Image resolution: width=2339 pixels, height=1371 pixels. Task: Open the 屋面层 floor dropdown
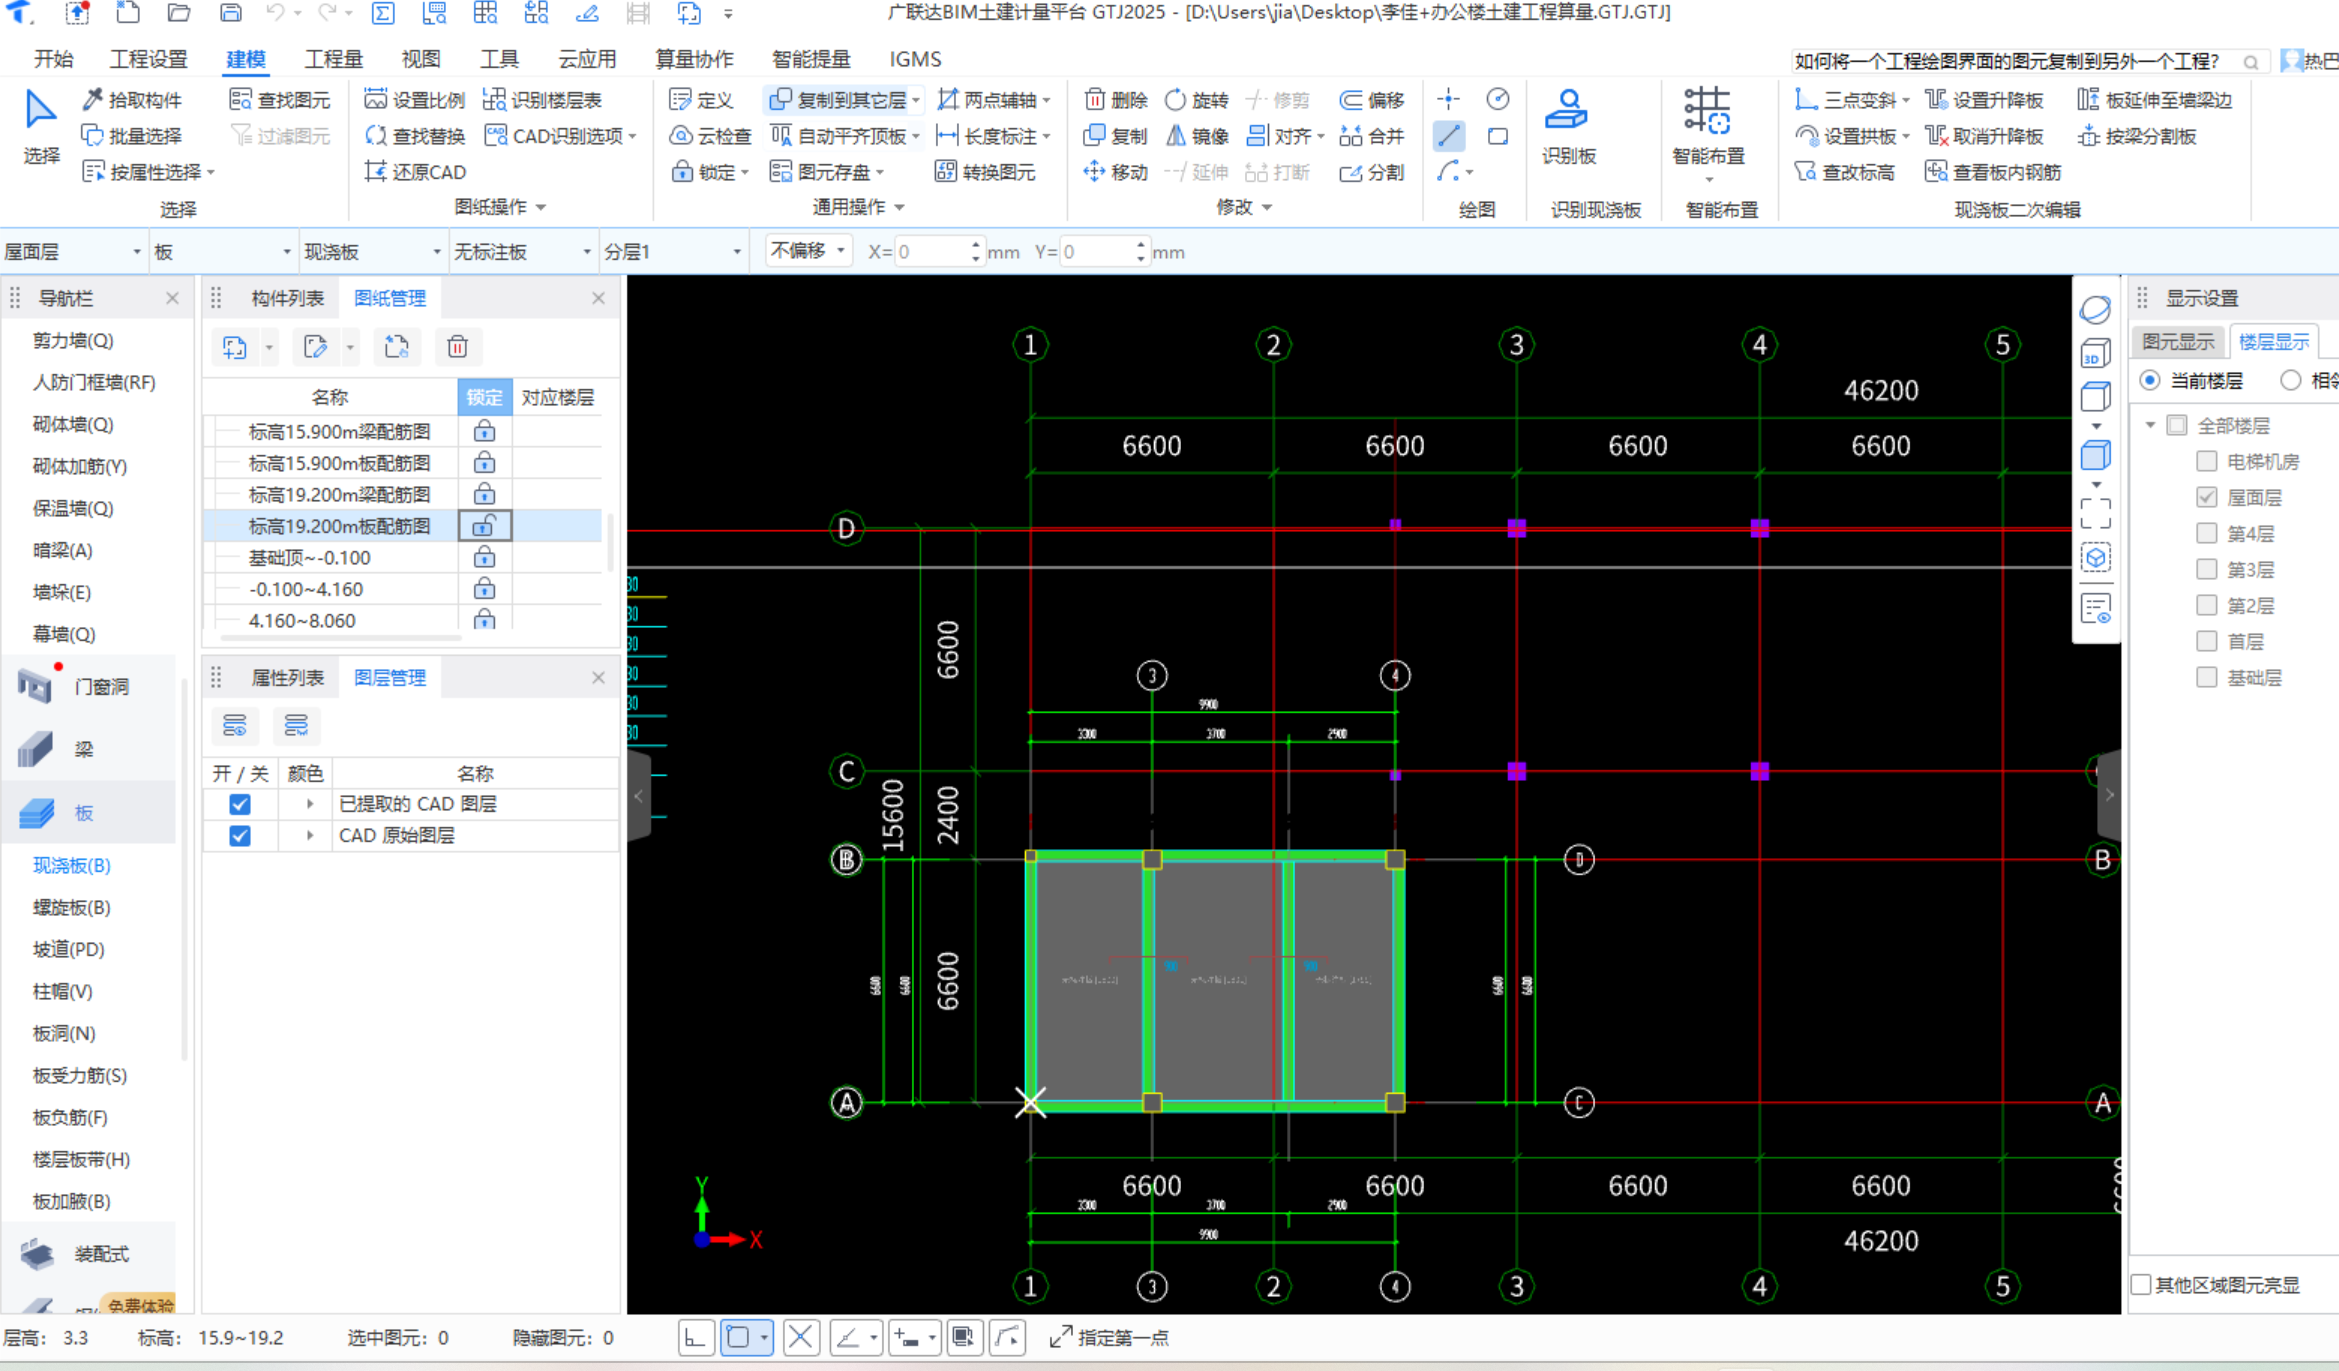click(74, 252)
